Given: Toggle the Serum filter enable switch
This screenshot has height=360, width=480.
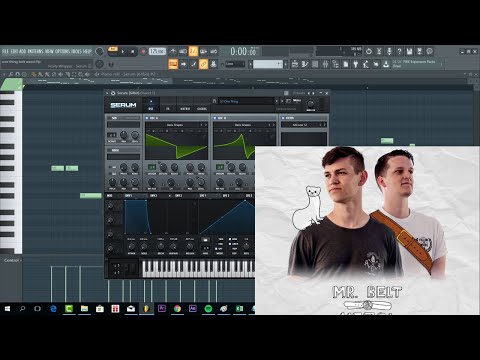Looking at the screenshot, I should pos(283,118).
